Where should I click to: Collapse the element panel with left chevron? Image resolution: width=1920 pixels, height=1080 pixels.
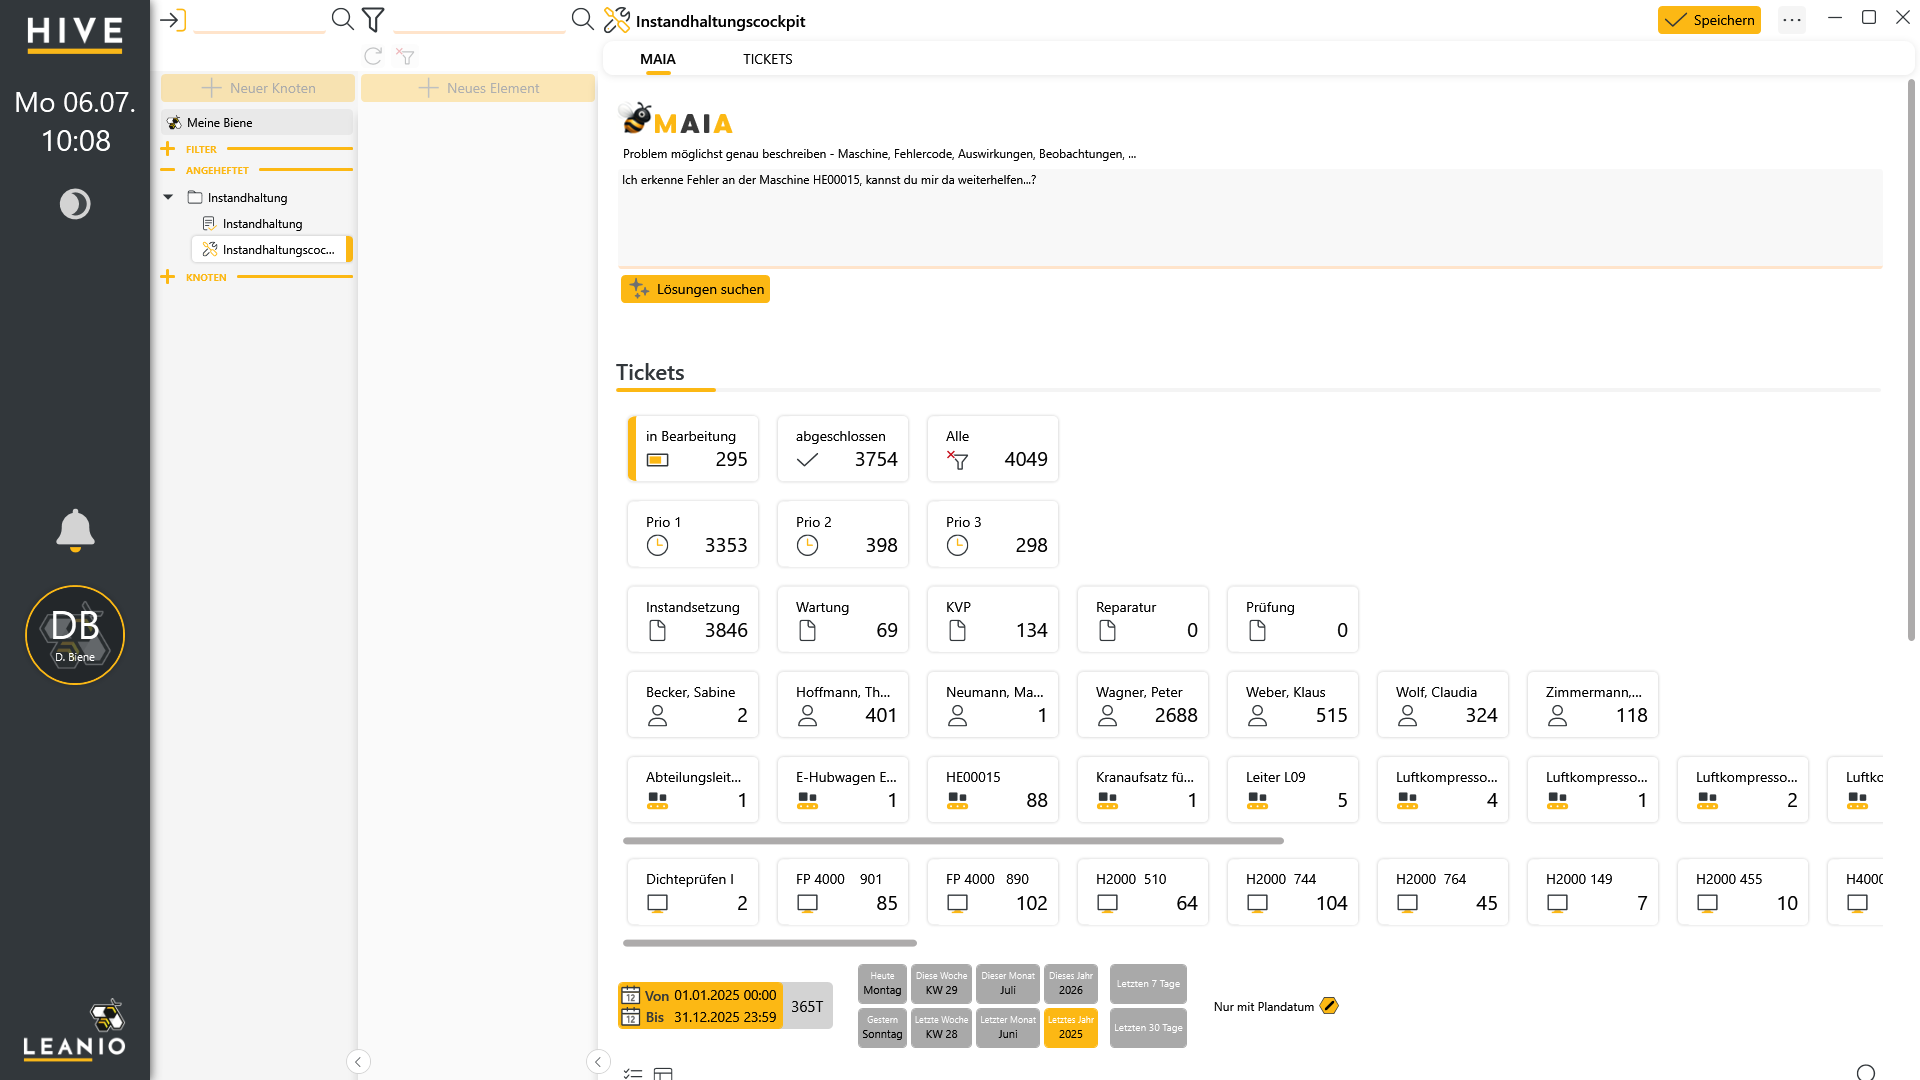click(598, 1062)
